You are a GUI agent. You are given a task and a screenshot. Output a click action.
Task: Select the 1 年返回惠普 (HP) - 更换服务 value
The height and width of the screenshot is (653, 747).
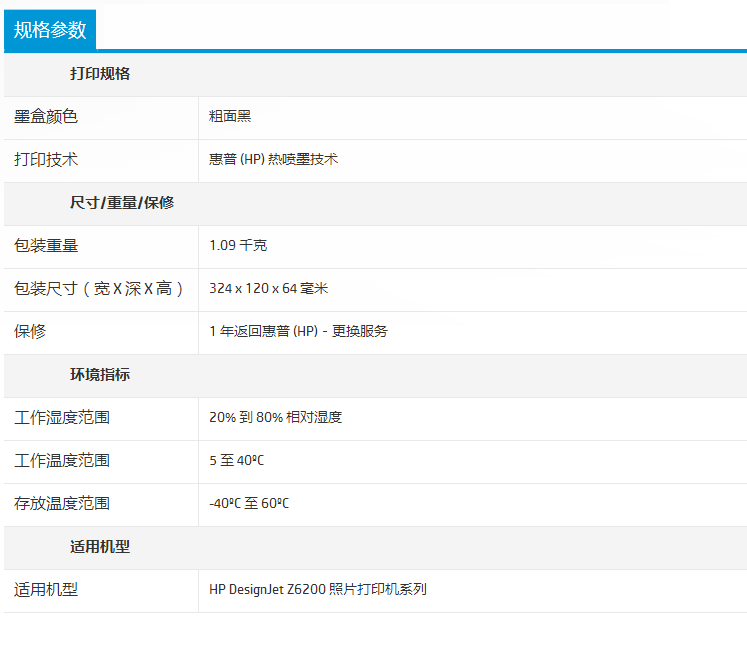click(x=299, y=331)
